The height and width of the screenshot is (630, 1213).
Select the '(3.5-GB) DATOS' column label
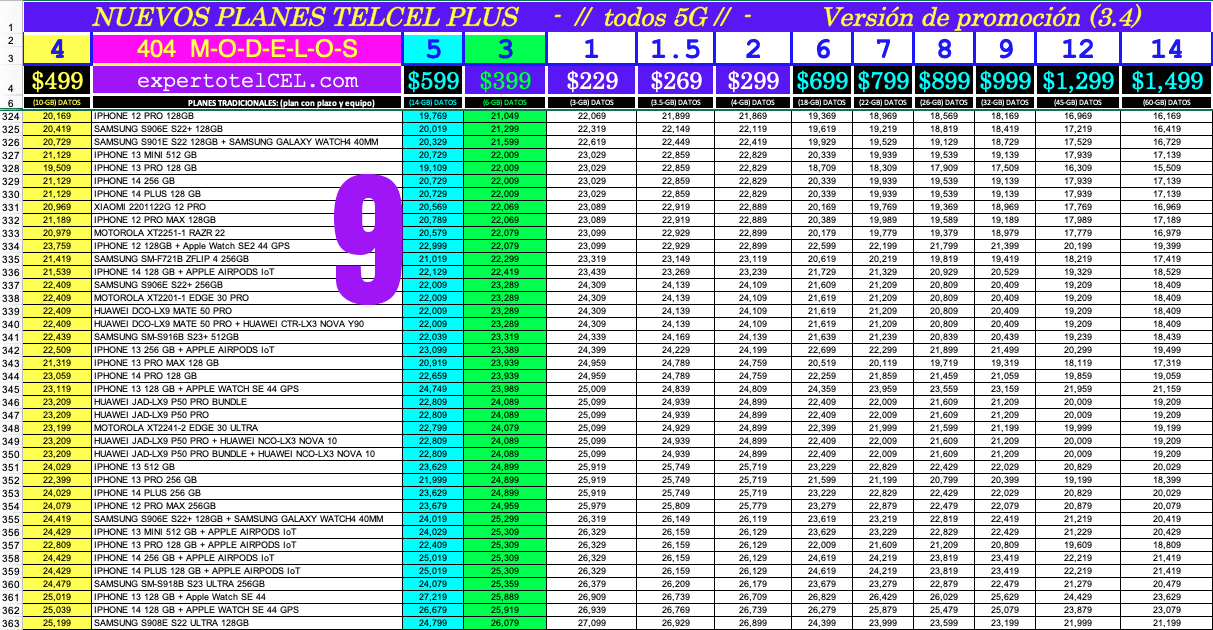677,103
